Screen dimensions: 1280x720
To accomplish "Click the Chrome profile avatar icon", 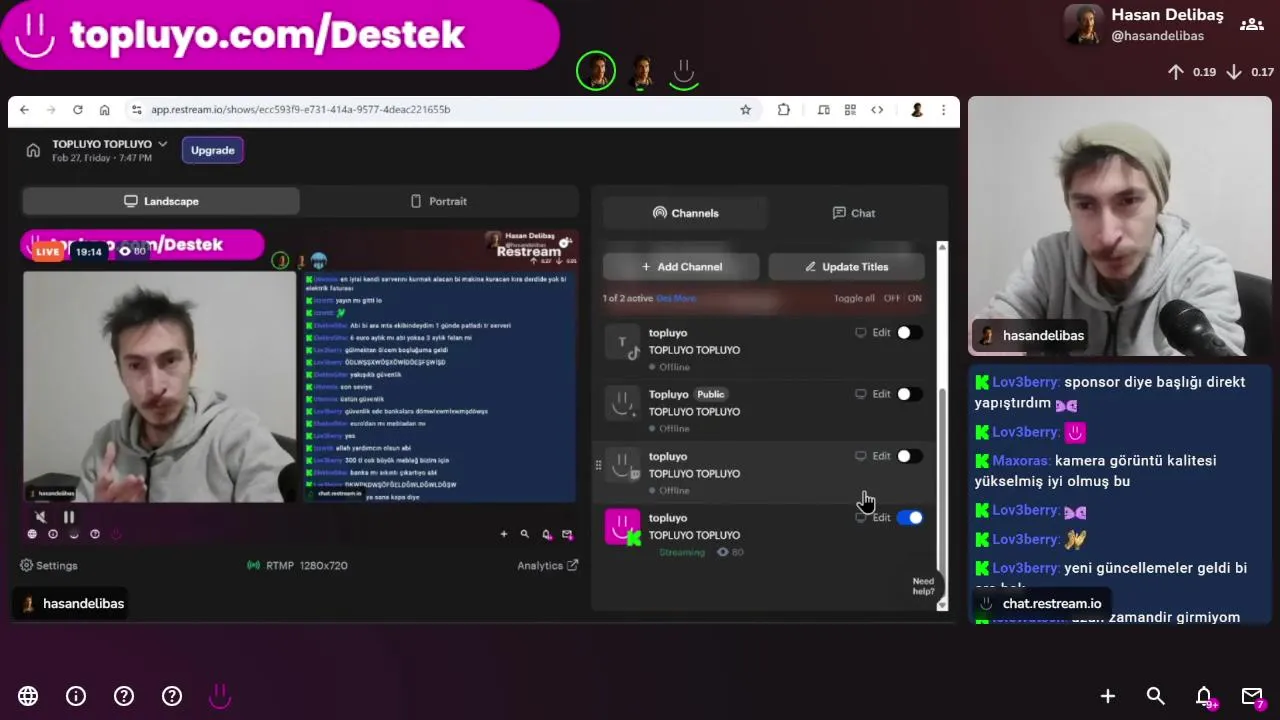I will (916, 110).
